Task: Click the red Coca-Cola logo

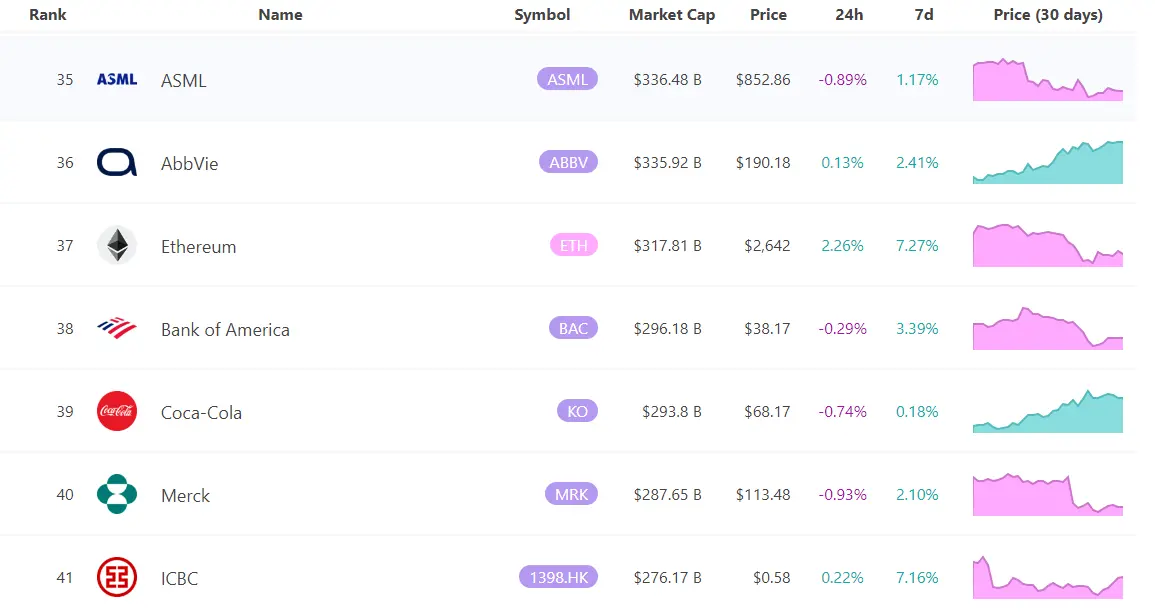Action: pyautogui.click(x=117, y=411)
